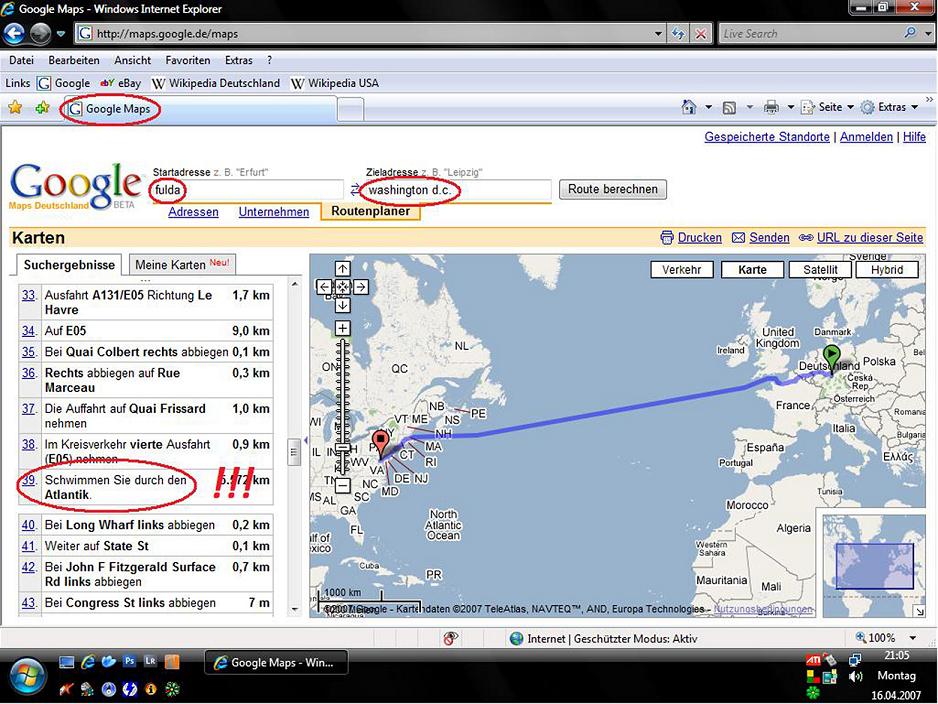Click the Startadresse field containing fulda
This screenshot has width=938, height=704.
(x=247, y=190)
